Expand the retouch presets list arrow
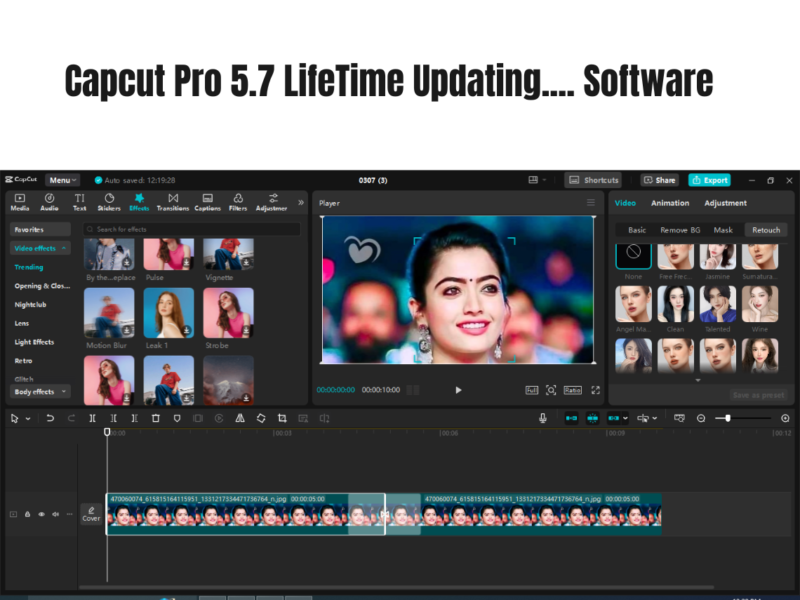Viewport: 800px width, 600px height. point(698,380)
